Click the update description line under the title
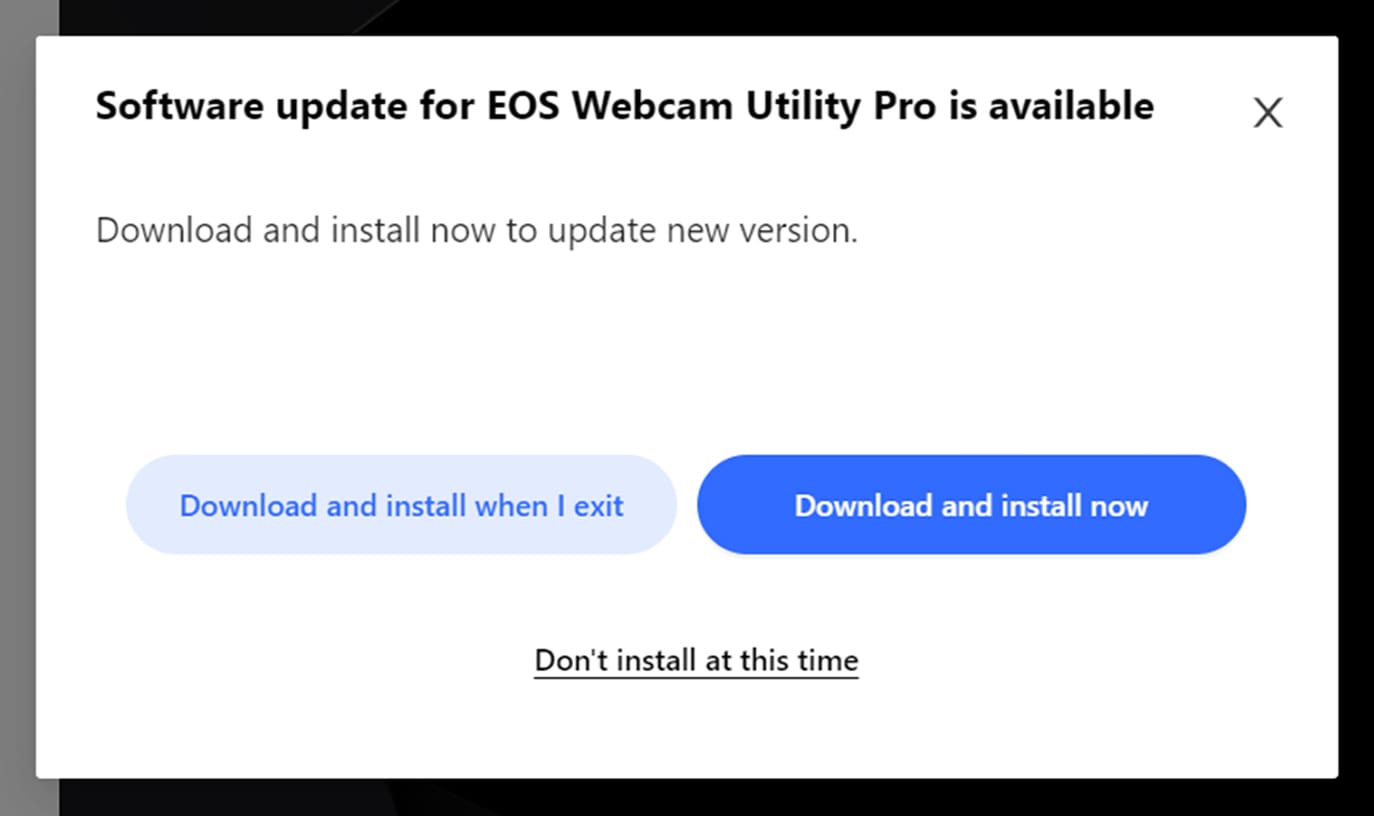 477,230
